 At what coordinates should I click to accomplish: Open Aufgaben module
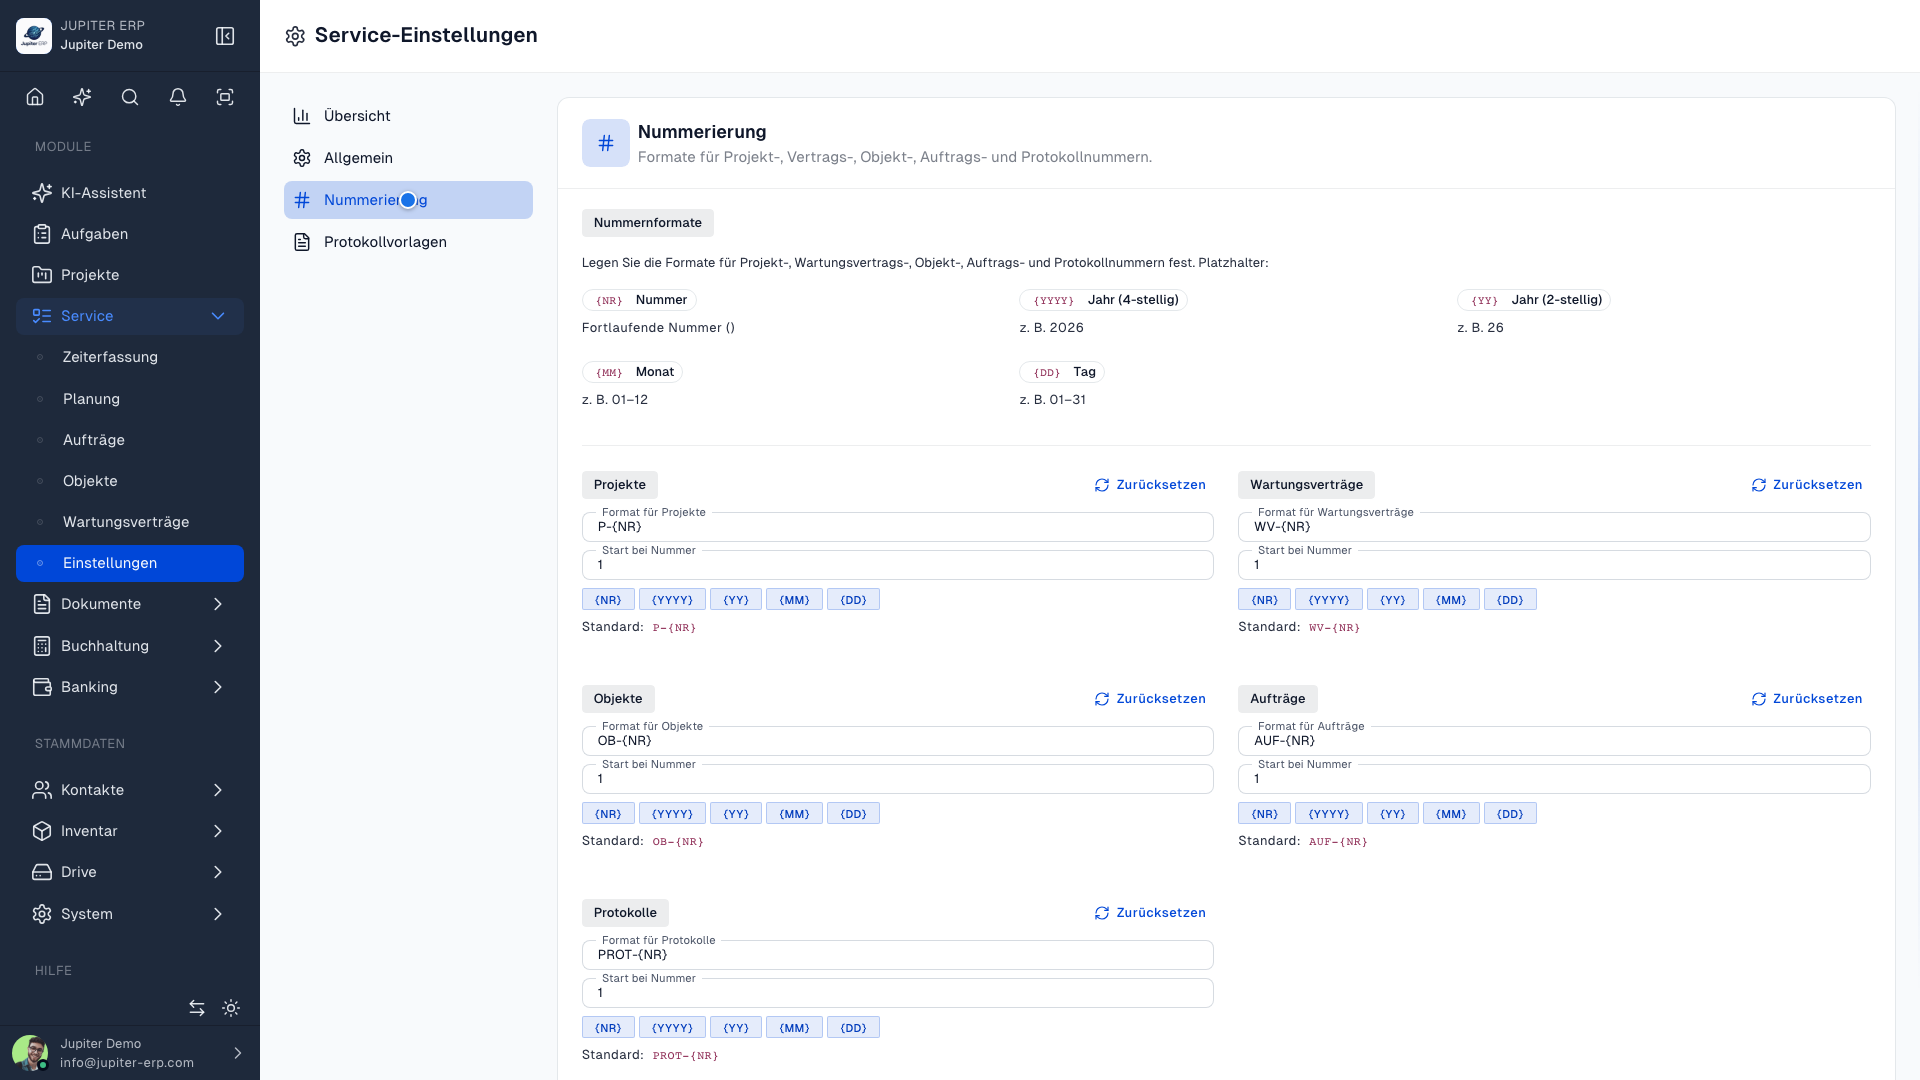point(130,234)
